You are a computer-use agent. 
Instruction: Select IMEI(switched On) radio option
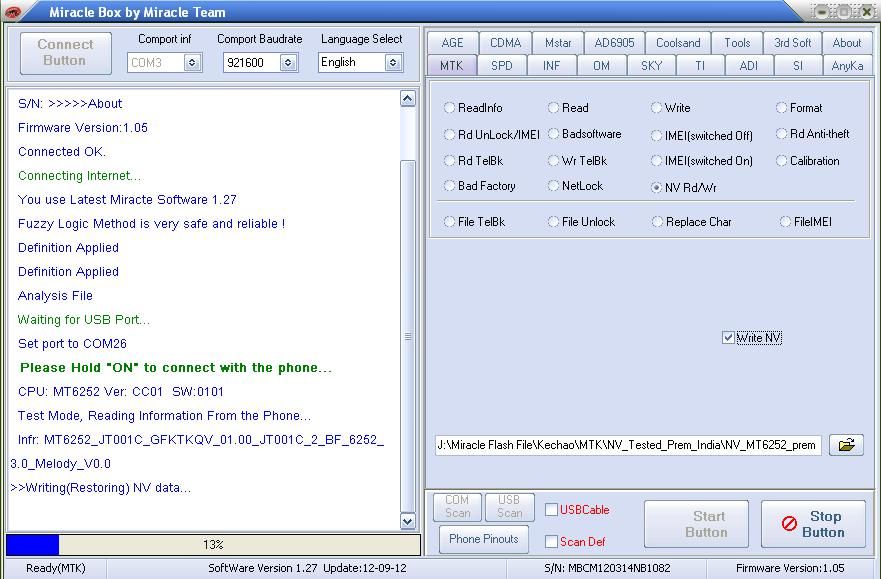[x=656, y=161]
